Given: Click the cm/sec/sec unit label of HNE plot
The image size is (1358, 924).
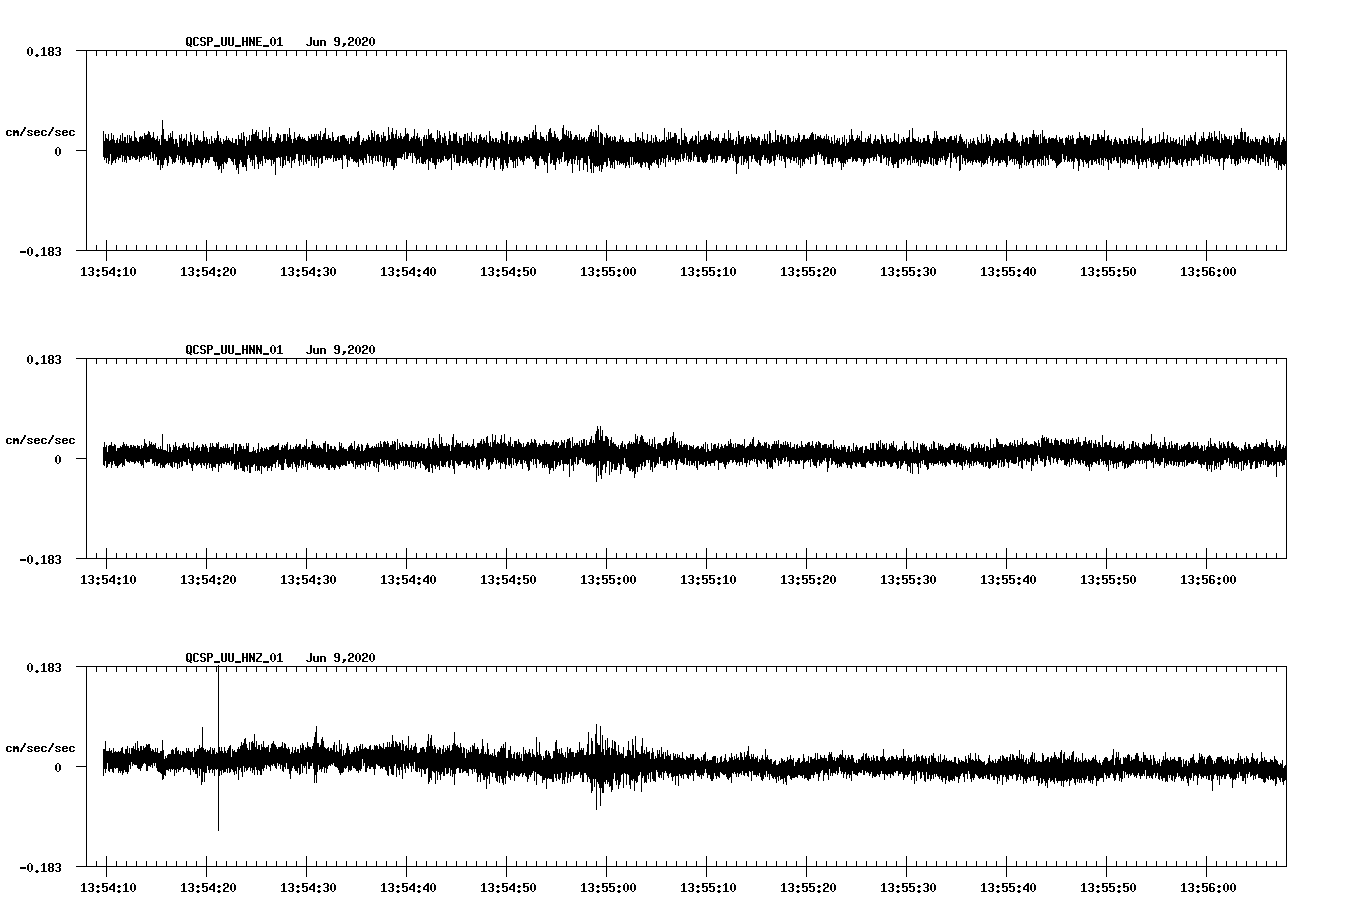Looking at the screenshot, I should point(40,133).
